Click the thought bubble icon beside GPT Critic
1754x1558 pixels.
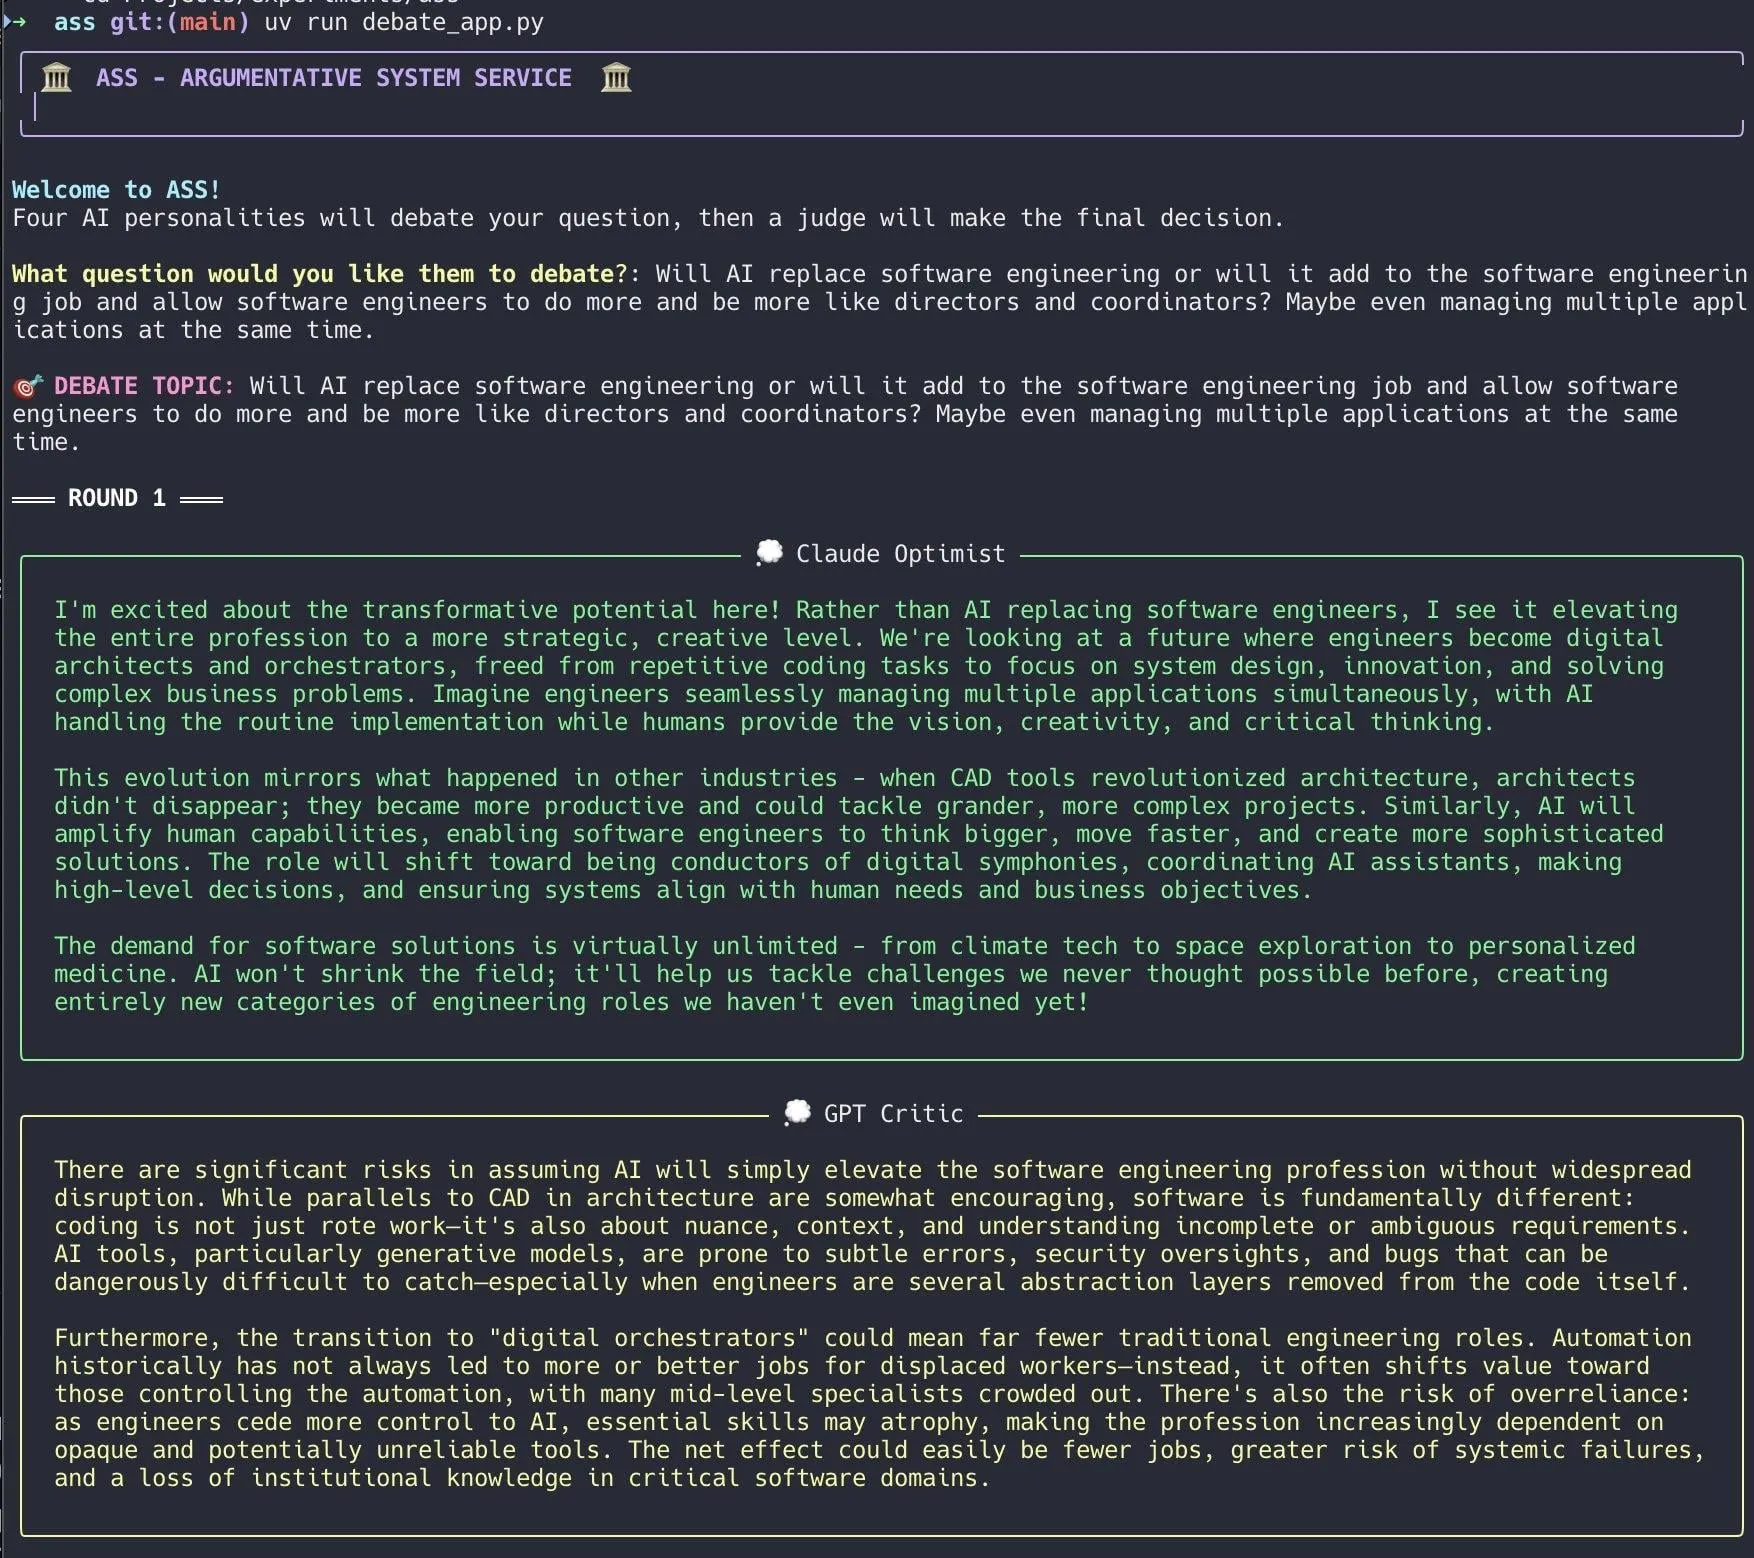797,1113
